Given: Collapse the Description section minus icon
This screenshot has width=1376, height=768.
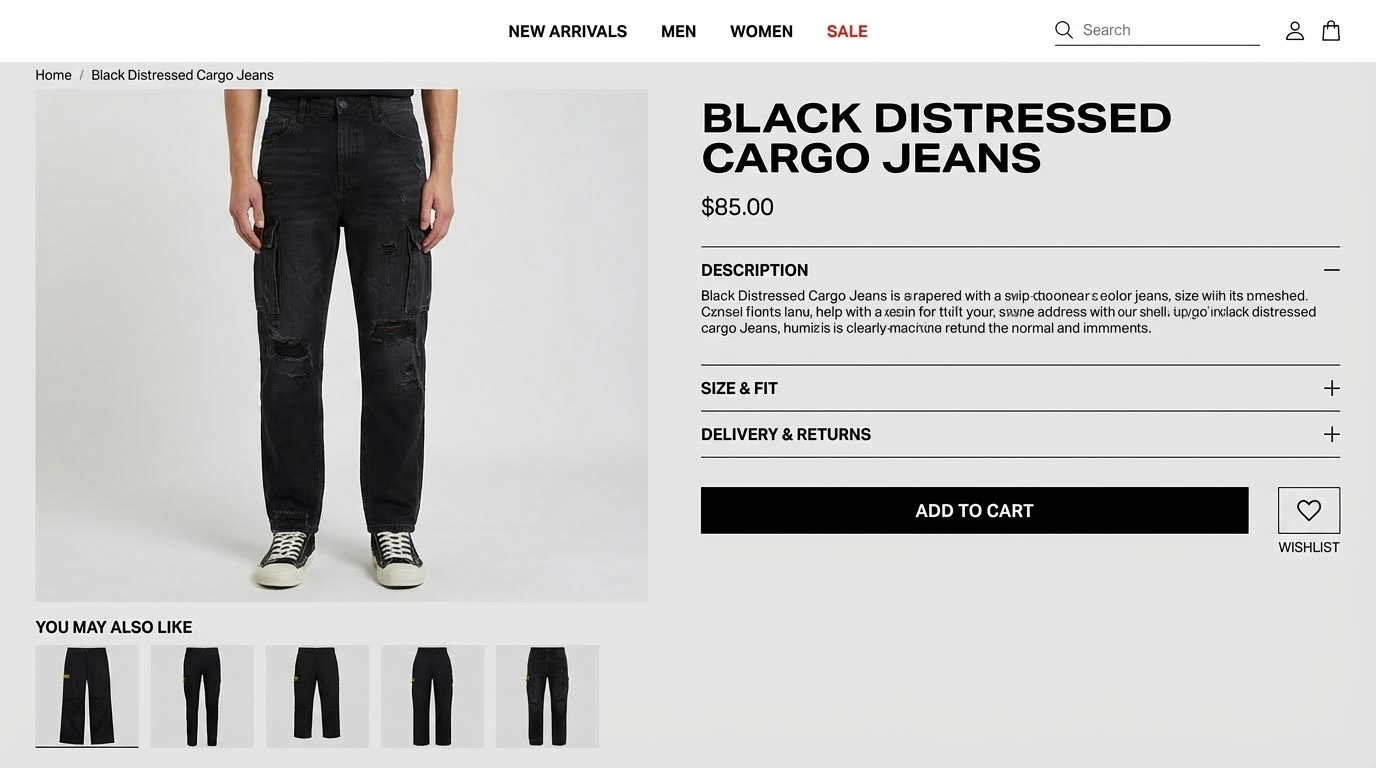Looking at the screenshot, I should pyautogui.click(x=1331, y=270).
